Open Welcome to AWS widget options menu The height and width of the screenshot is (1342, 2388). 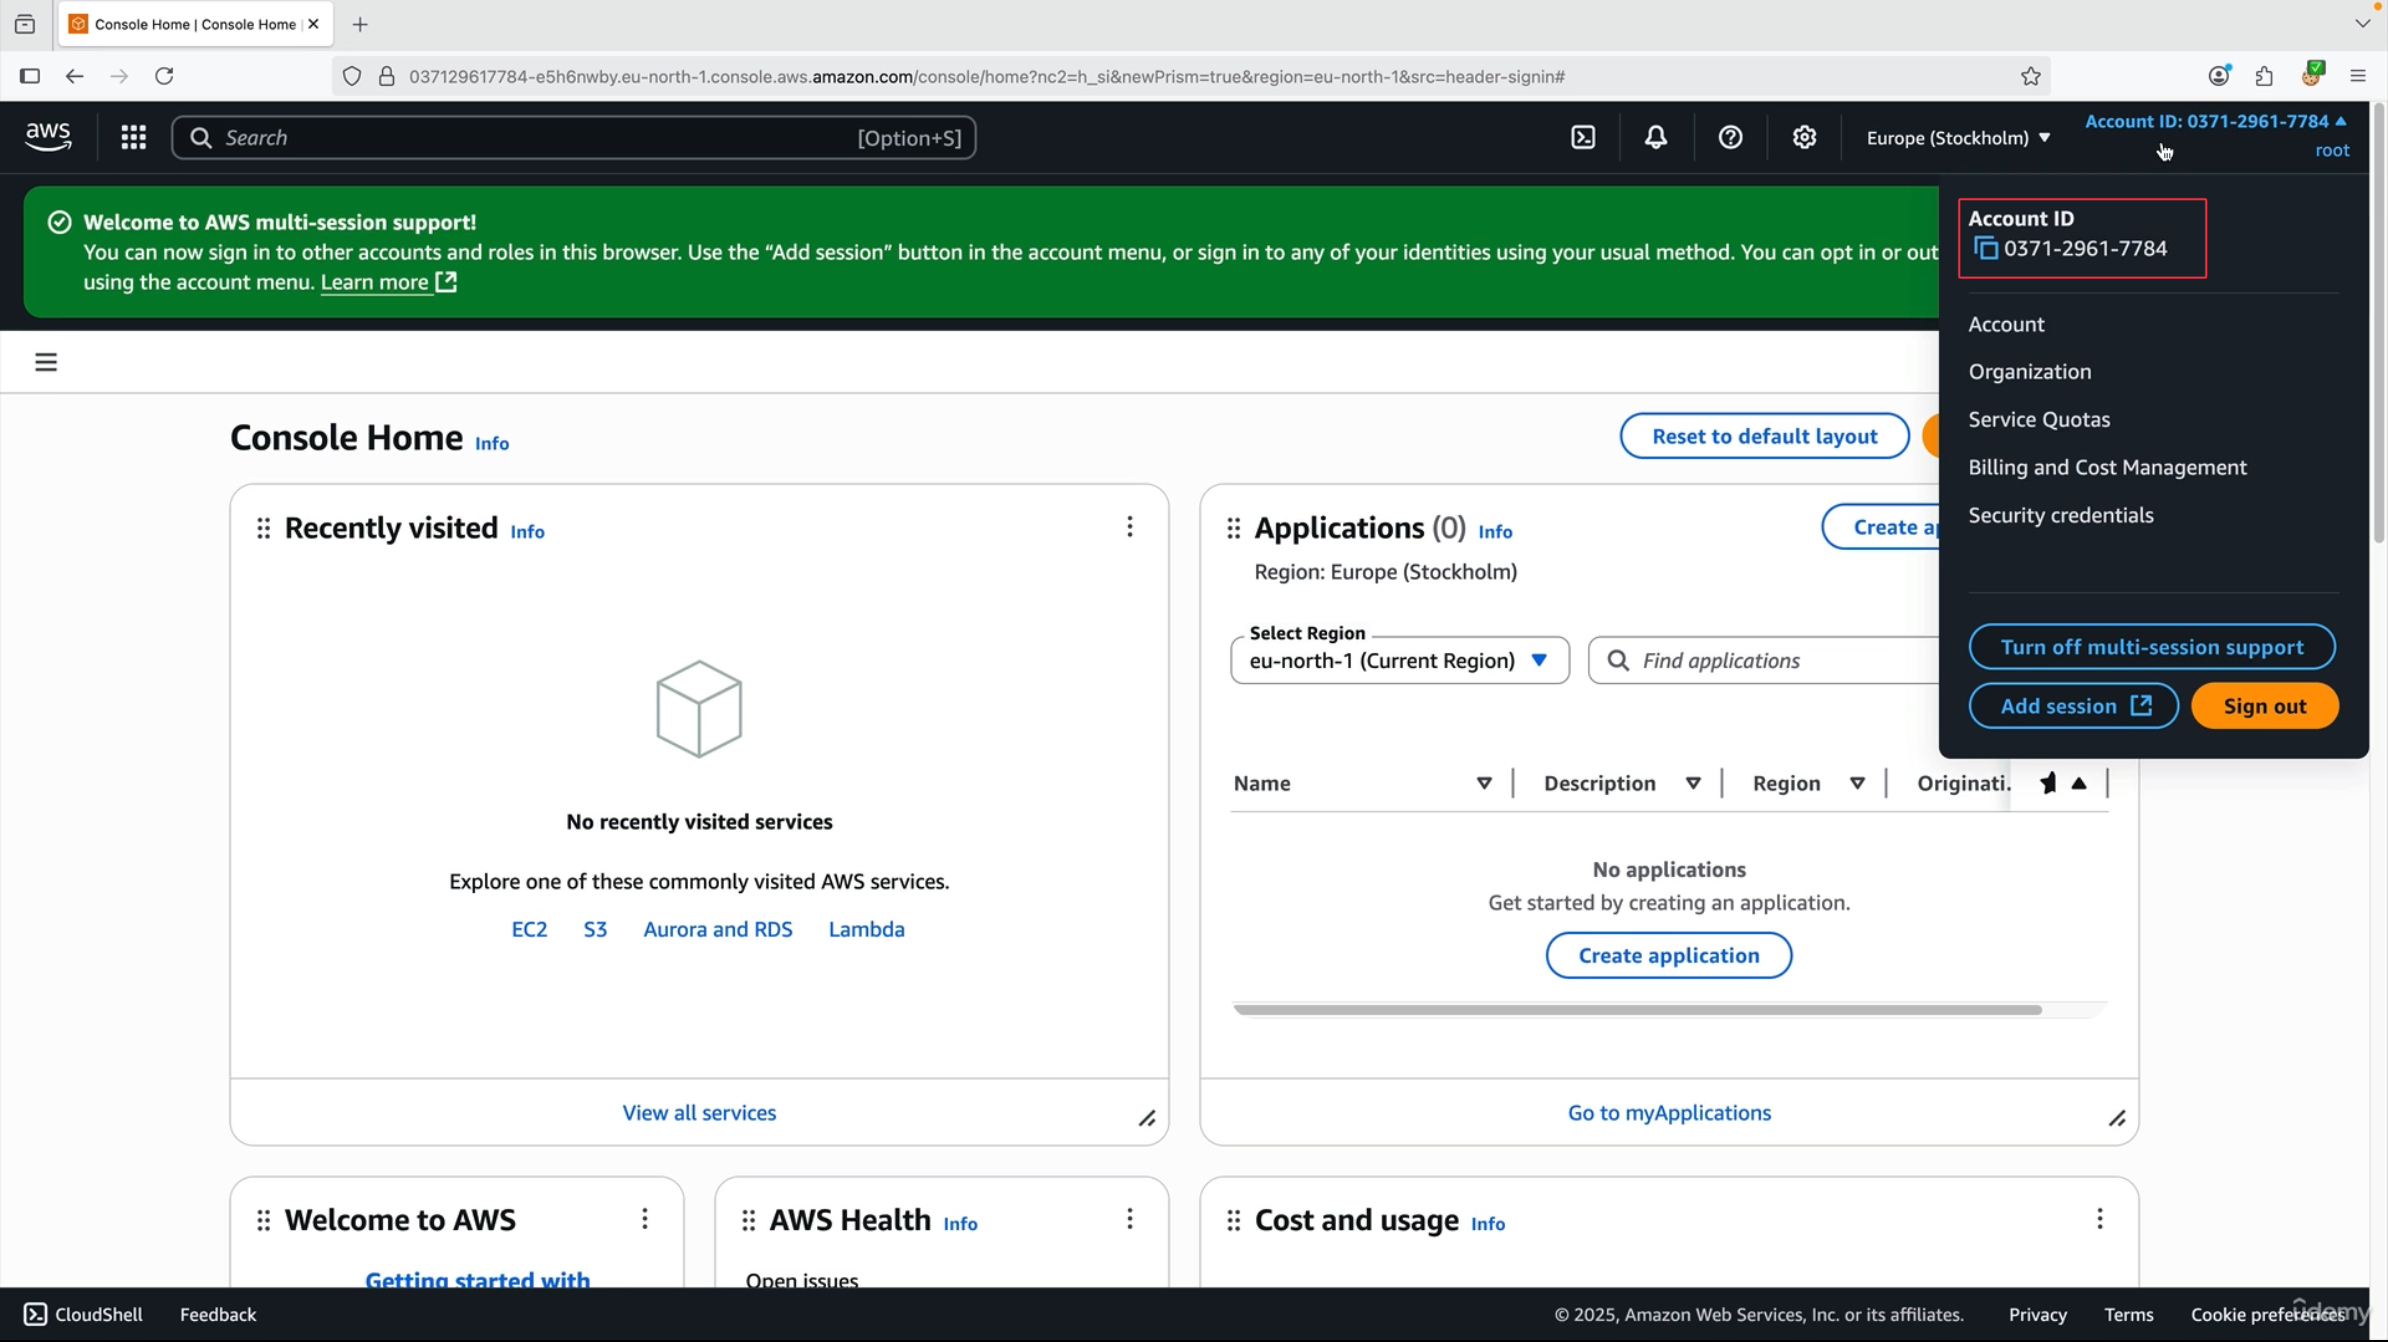pyautogui.click(x=645, y=1219)
